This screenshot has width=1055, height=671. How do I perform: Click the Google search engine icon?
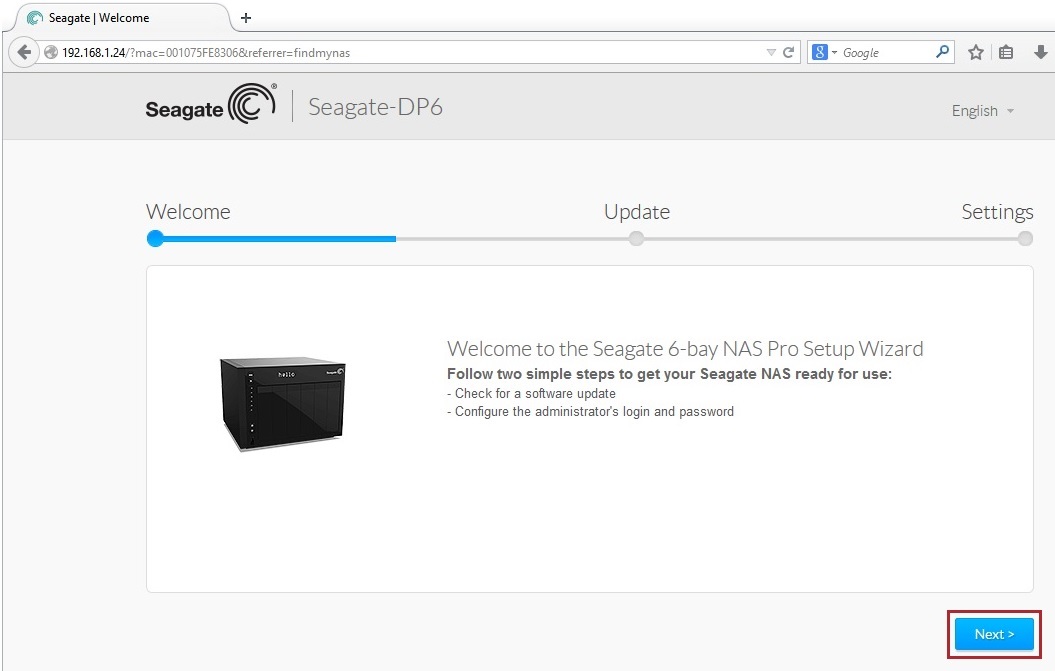[820, 52]
